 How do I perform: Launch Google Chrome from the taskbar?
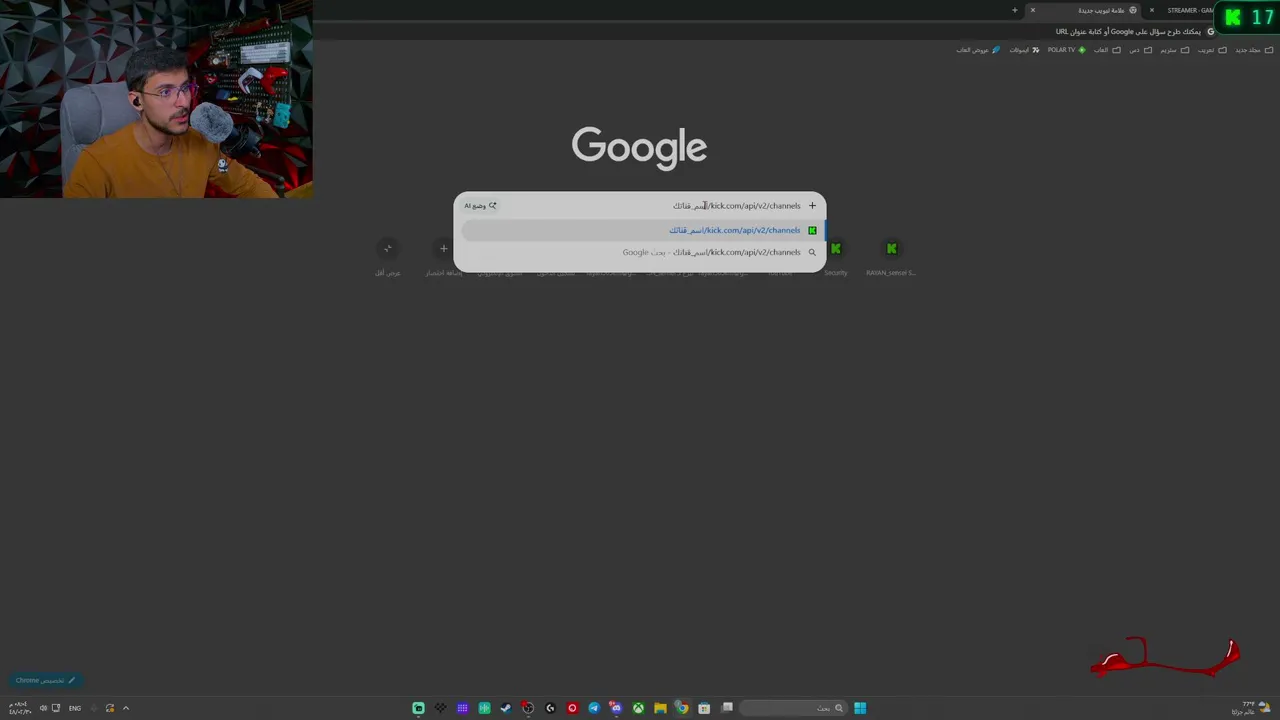[x=682, y=708]
